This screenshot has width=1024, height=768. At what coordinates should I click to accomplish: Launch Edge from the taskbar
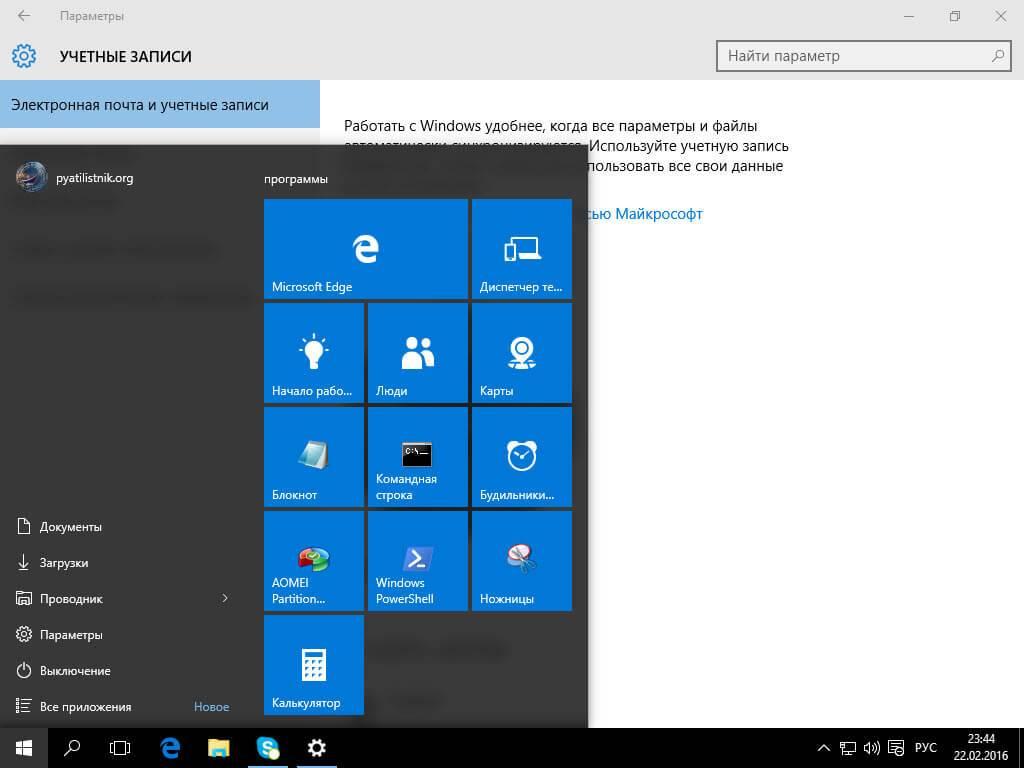(x=170, y=748)
